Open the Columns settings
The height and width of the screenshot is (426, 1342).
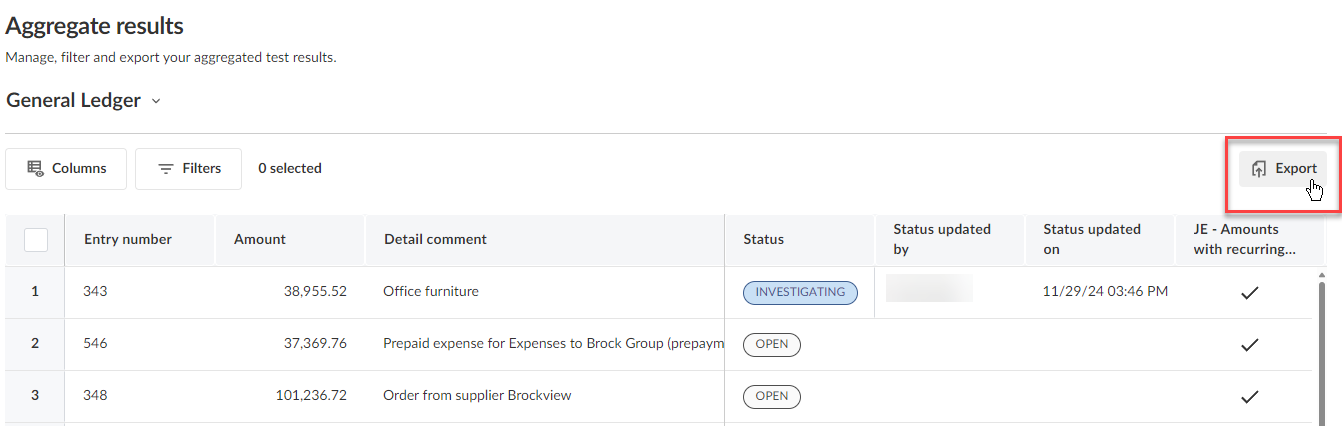(66, 169)
